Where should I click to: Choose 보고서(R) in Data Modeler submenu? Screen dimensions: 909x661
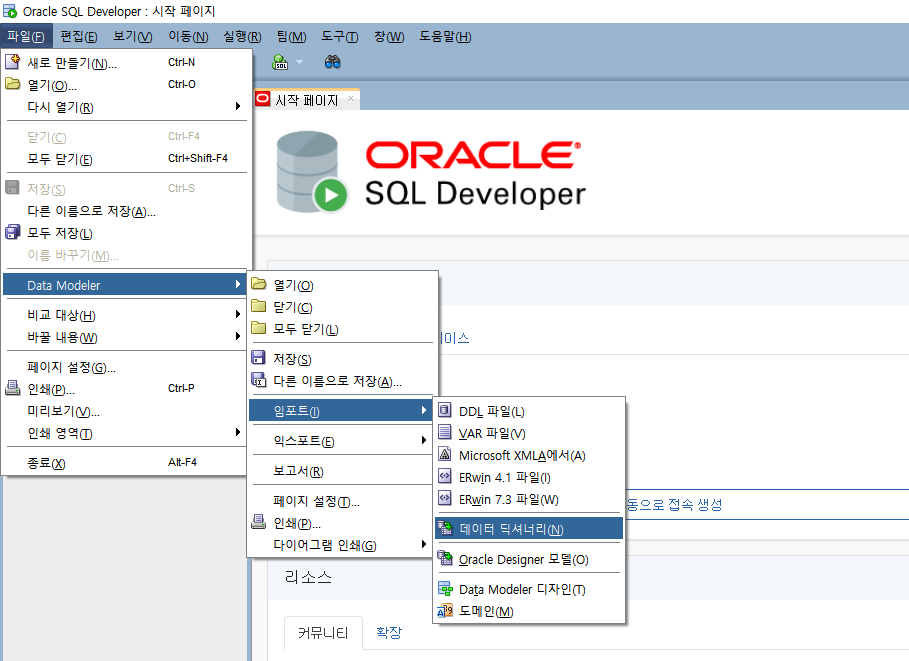click(341, 470)
